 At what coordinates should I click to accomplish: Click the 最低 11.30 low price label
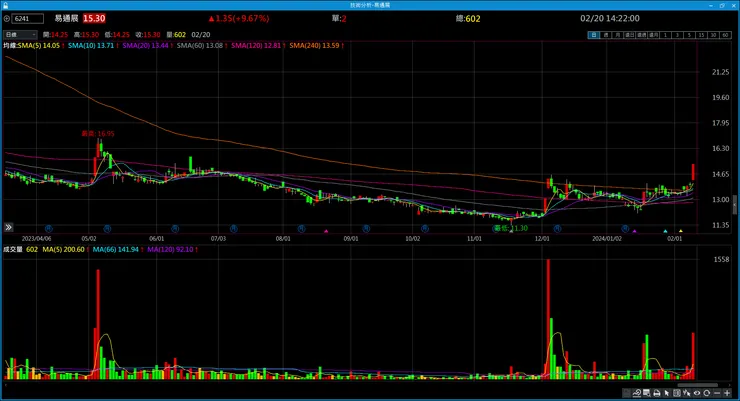511,228
